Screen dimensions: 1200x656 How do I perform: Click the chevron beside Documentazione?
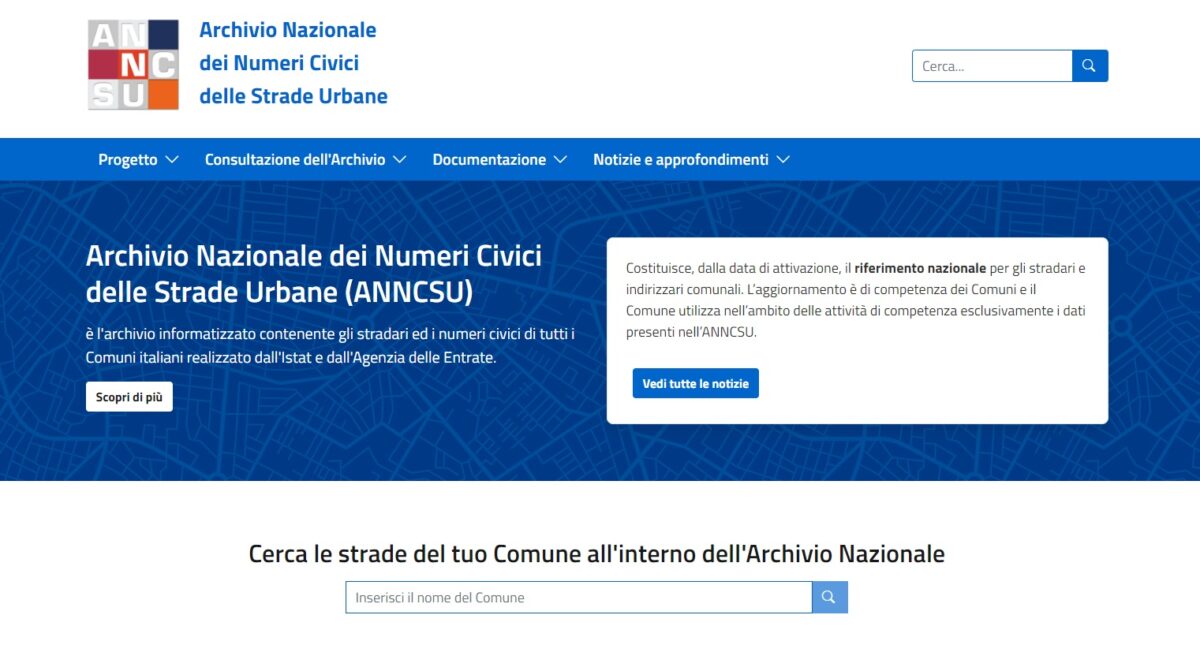point(560,160)
